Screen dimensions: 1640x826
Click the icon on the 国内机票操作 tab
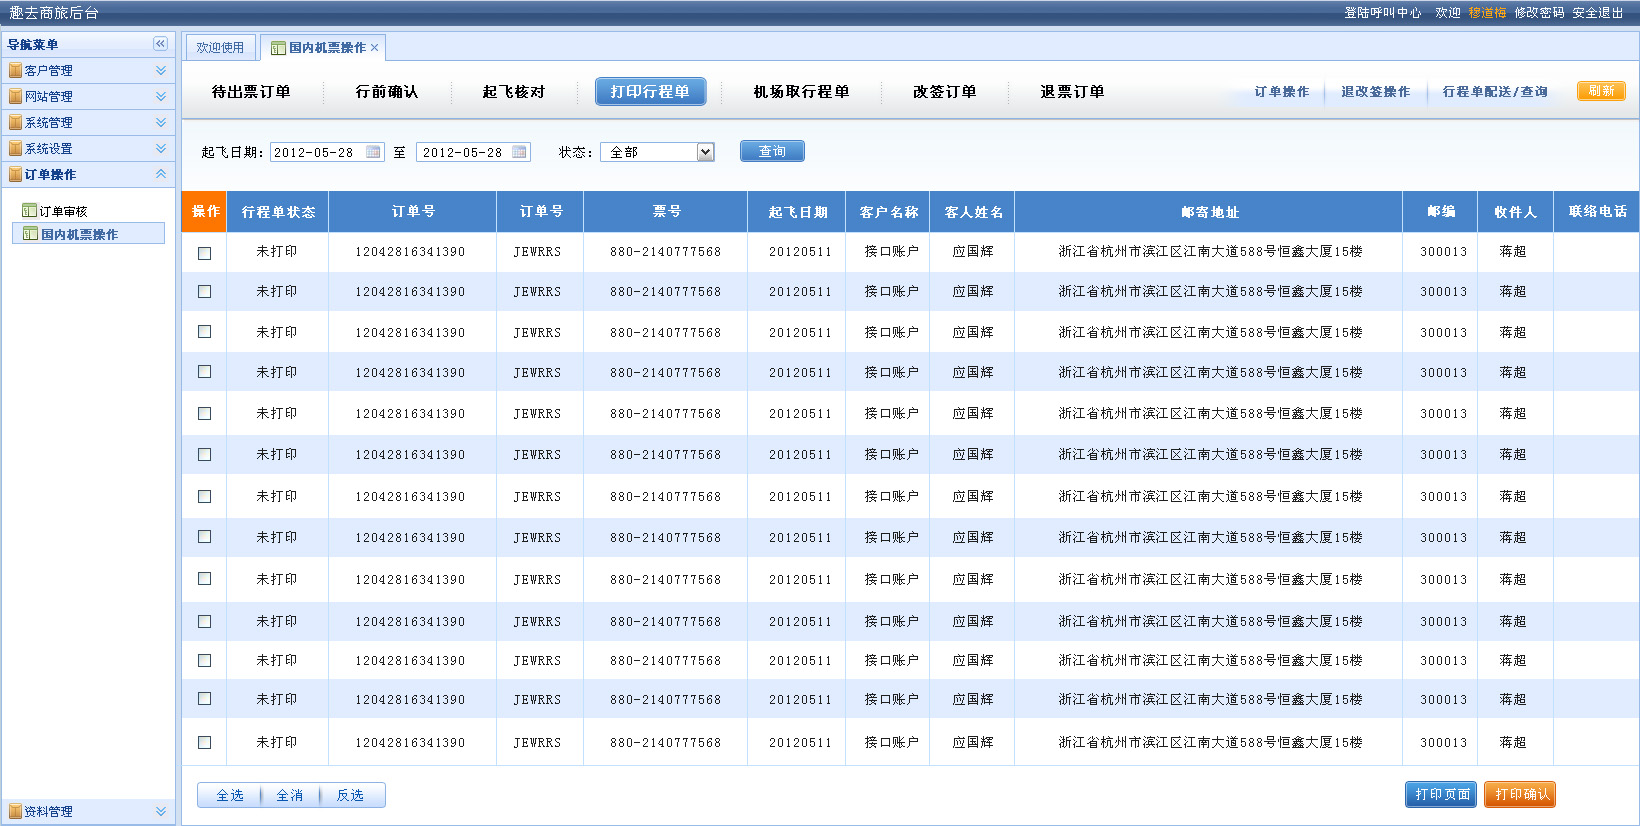click(278, 48)
